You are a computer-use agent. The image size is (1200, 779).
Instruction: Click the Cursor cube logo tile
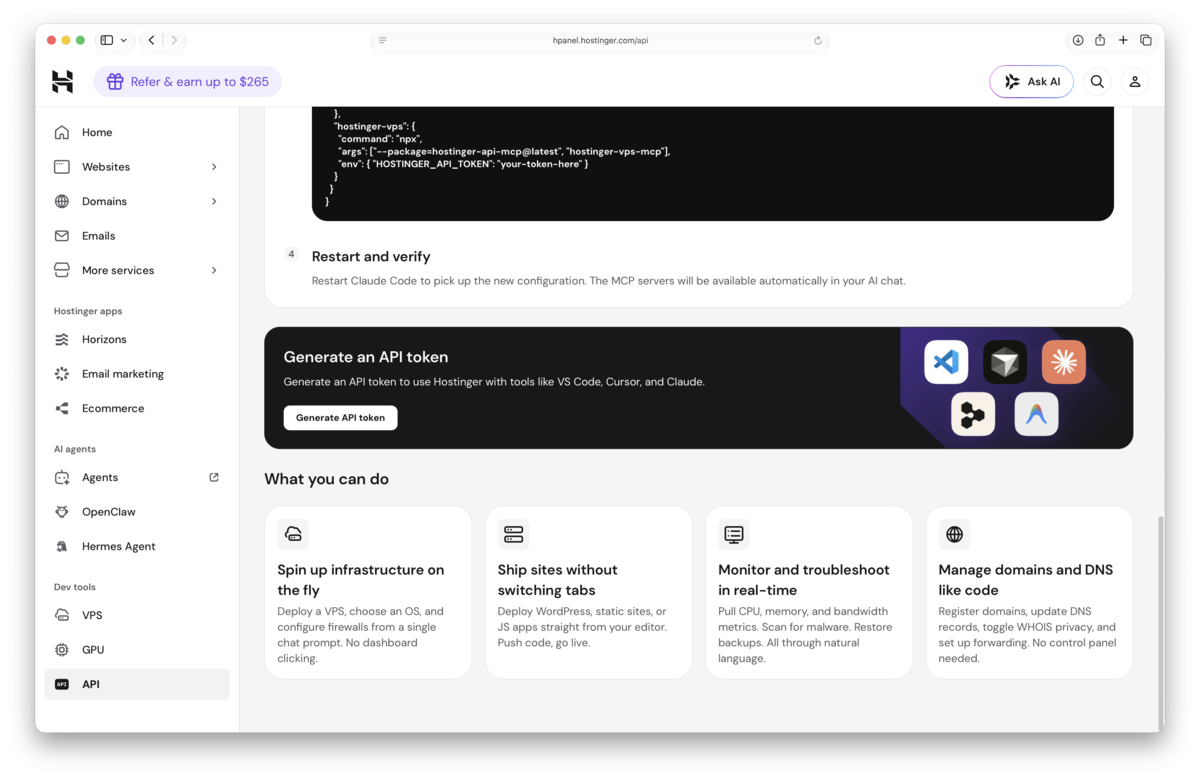click(x=1005, y=362)
